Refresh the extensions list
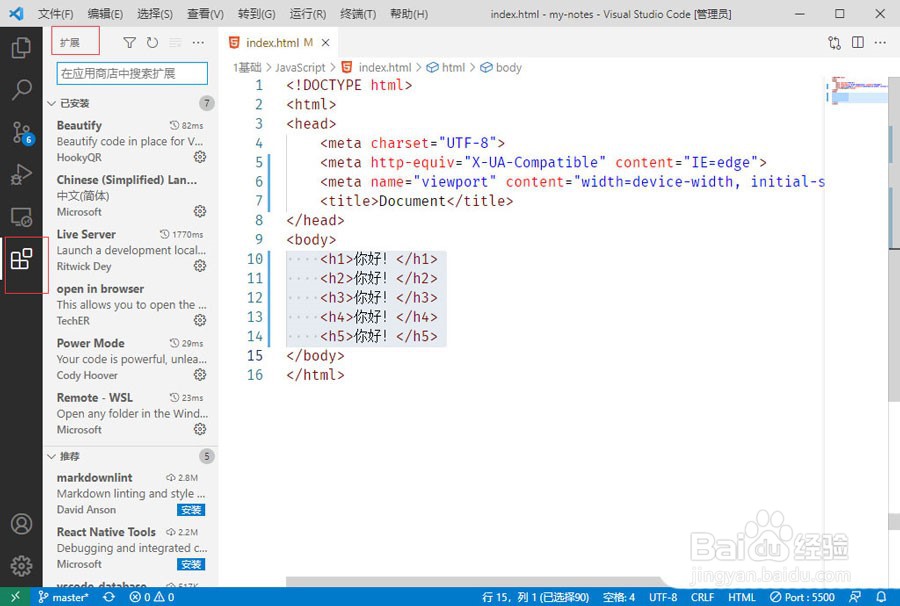 tap(152, 42)
